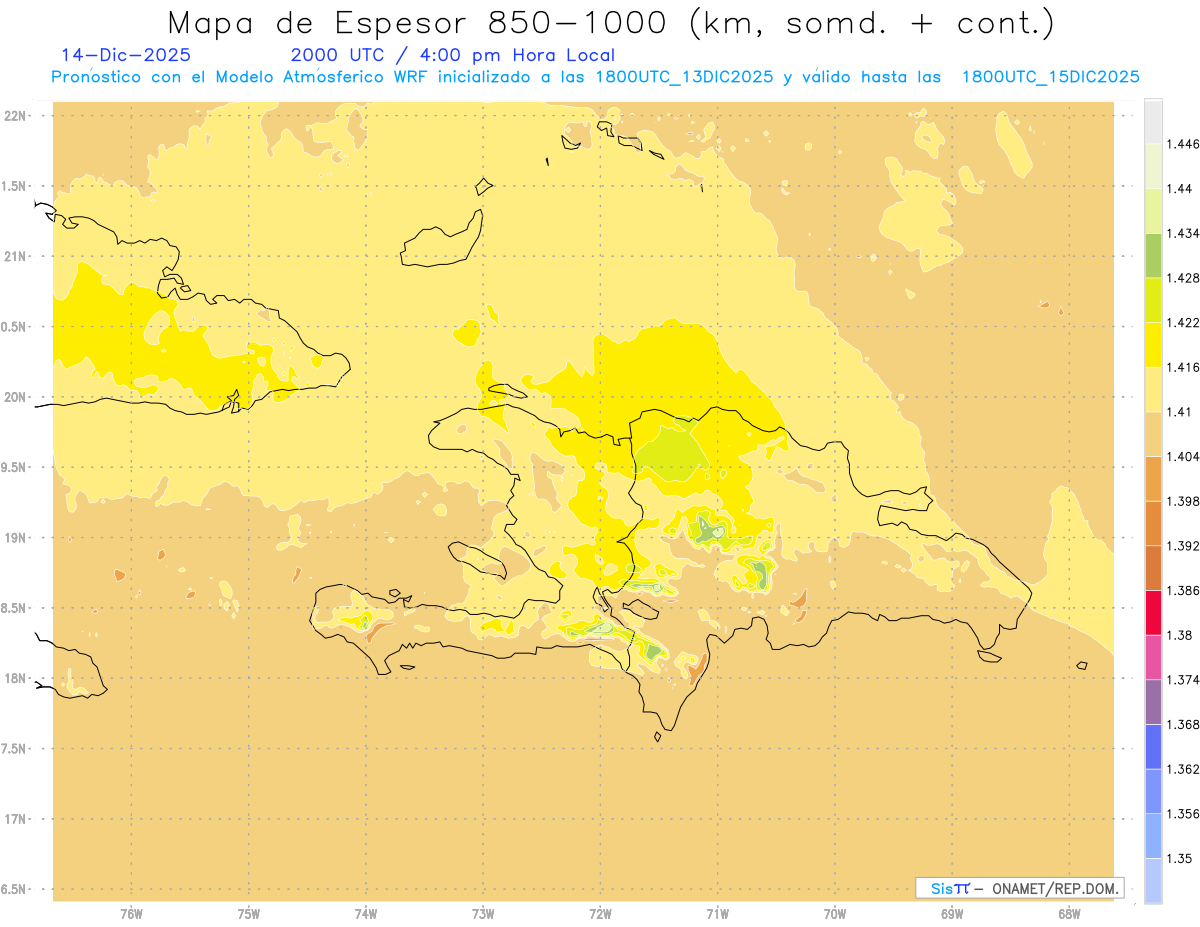Select the '72W' longitude label
This screenshot has height=927, width=1200.
pyautogui.click(x=600, y=914)
